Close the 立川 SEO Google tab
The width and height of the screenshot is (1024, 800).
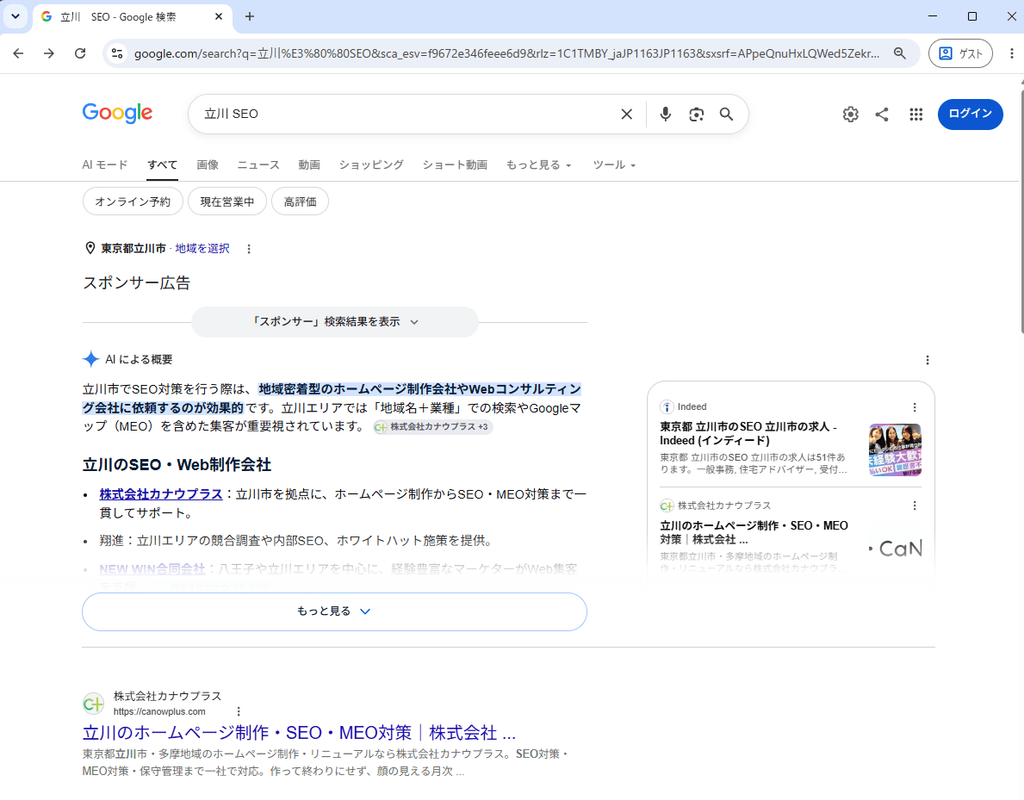pyautogui.click(x=219, y=16)
